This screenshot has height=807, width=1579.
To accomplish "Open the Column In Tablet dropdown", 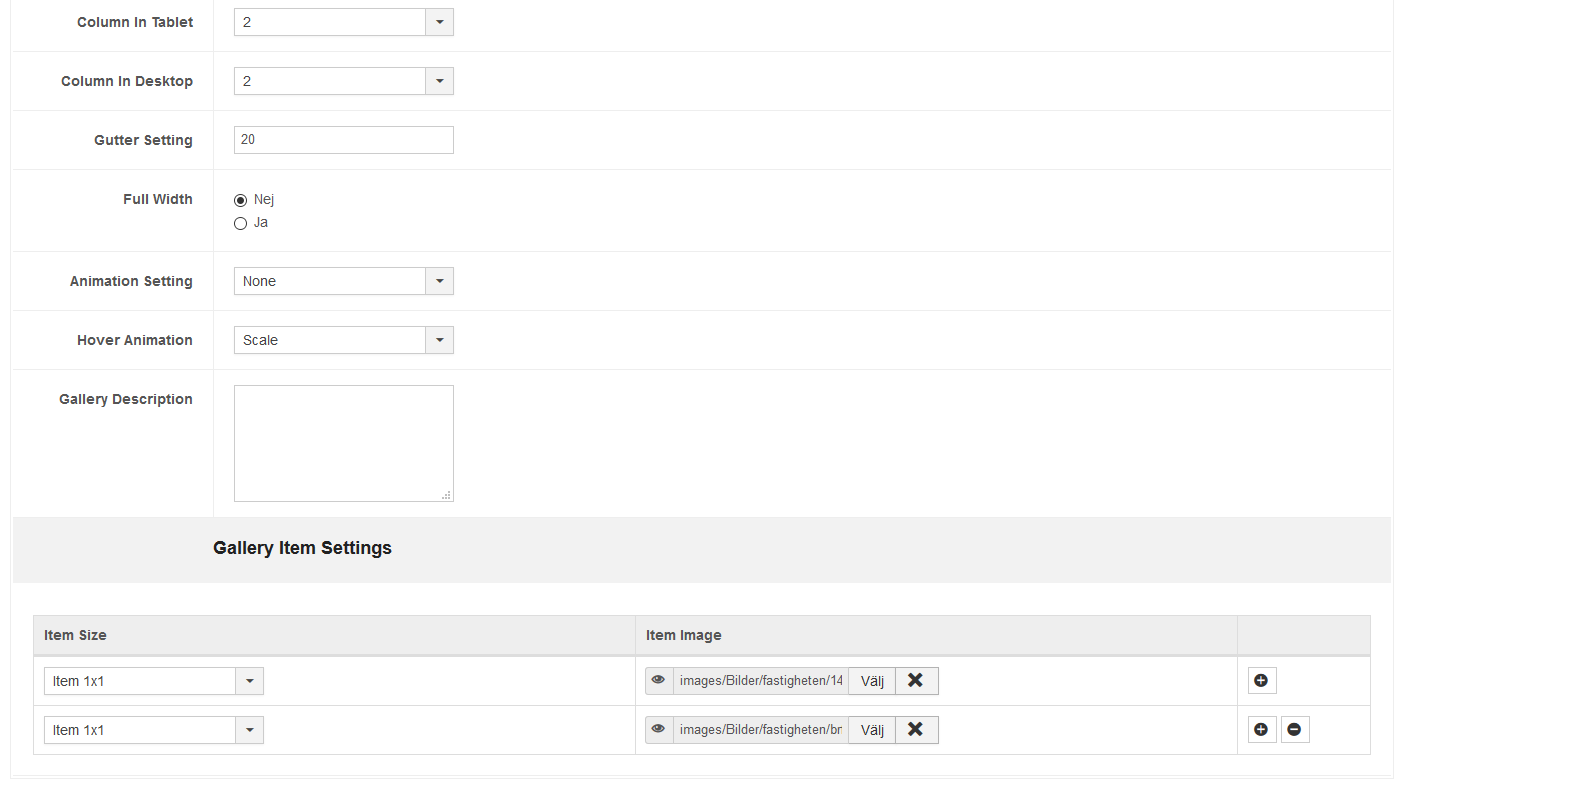I will click(x=343, y=22).
